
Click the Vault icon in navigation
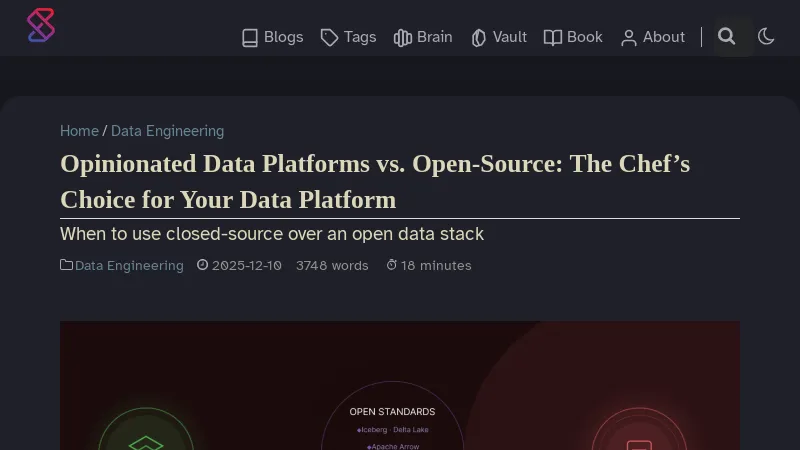pyautogui.click(x=479, y=38)
